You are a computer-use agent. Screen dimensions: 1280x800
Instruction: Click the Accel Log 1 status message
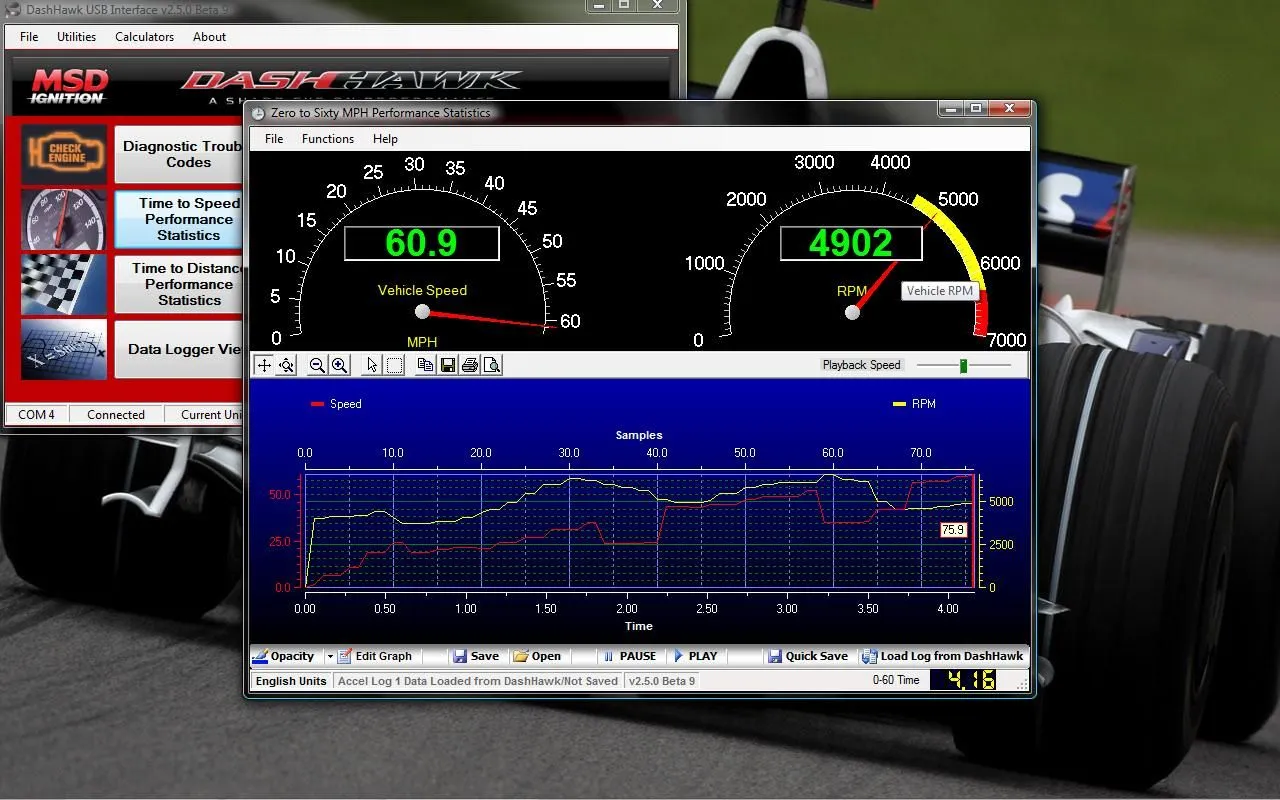tap(478, 681)
